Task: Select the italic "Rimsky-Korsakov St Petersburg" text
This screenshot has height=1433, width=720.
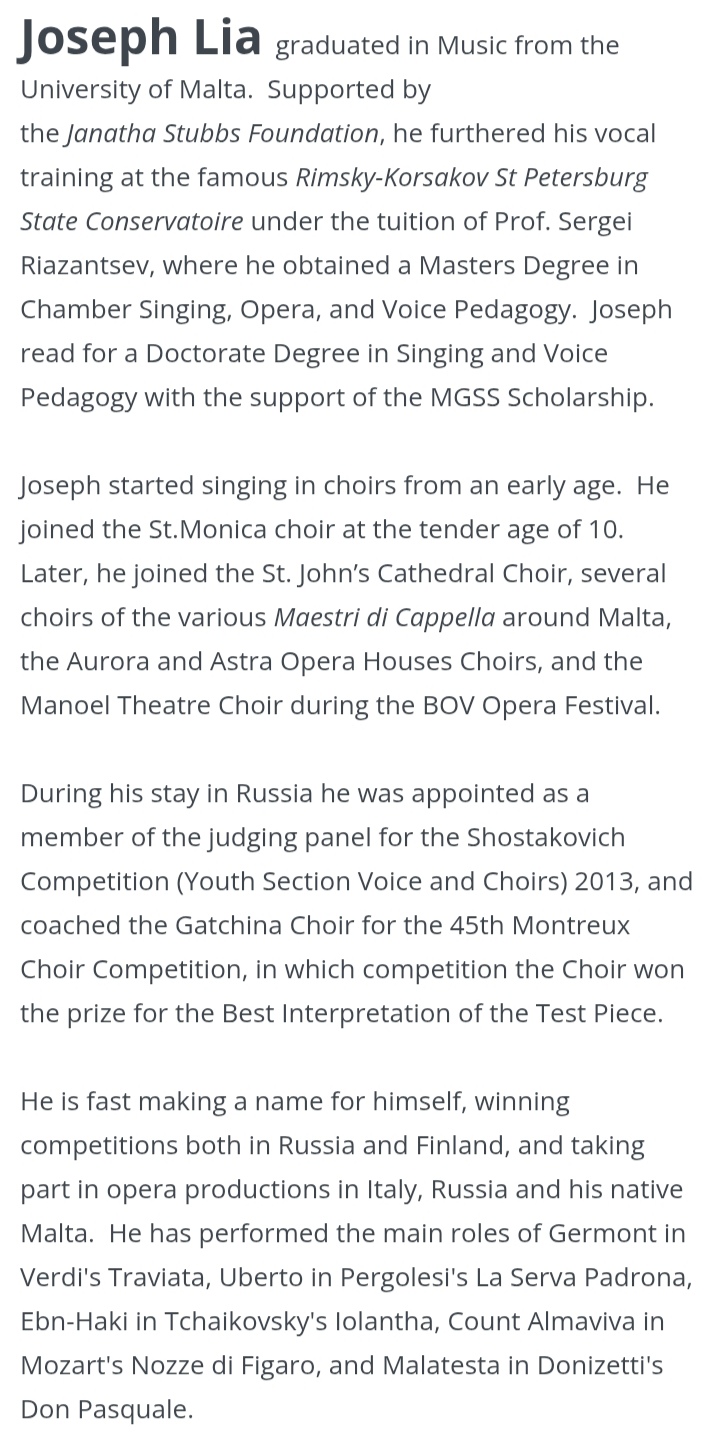Action: pyautogui.click(x=471, y=177)
